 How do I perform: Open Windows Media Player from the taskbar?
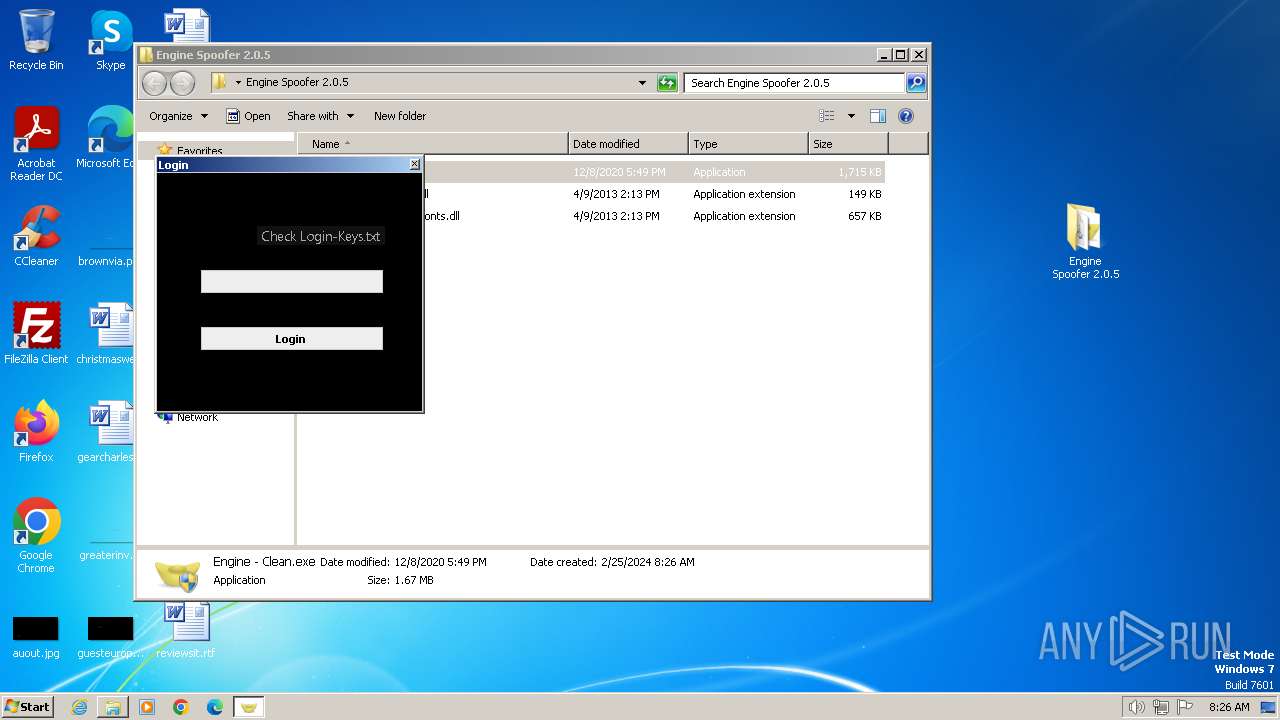click(147, 707)
